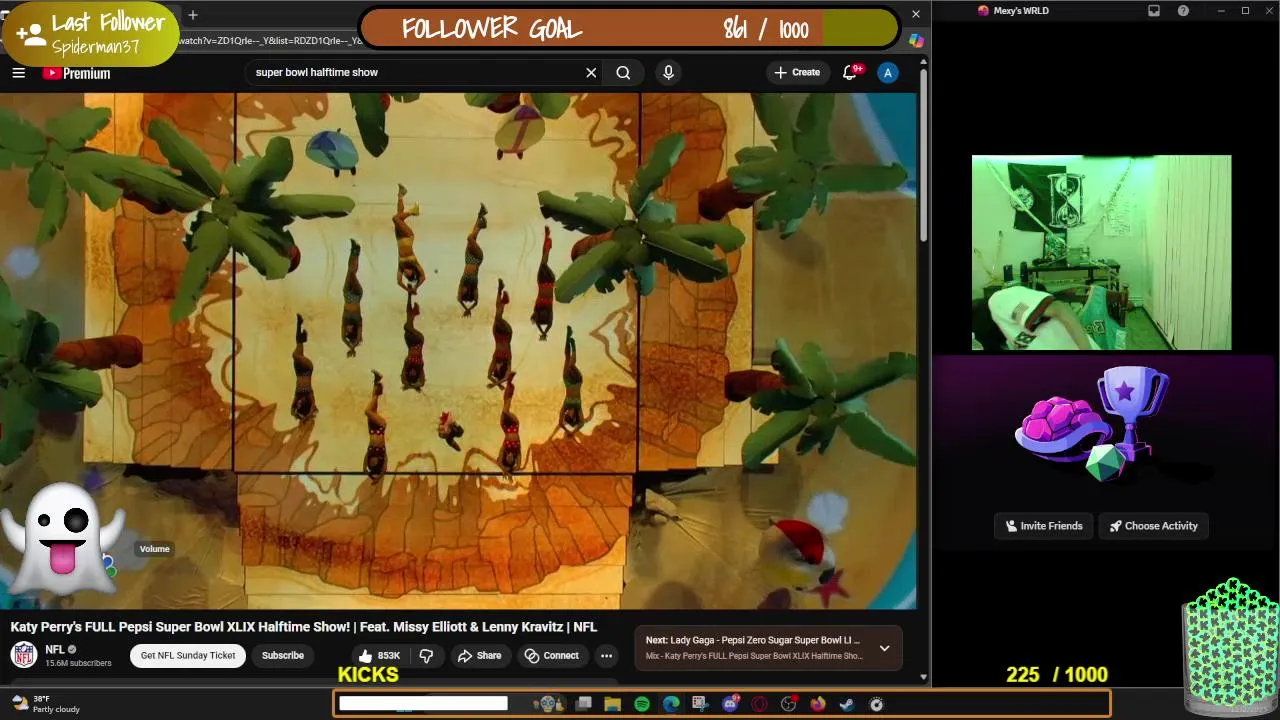Dislike the video with thumbs-down
Image resolution: width=1280 pixels, height=720 pixels.
426,655
